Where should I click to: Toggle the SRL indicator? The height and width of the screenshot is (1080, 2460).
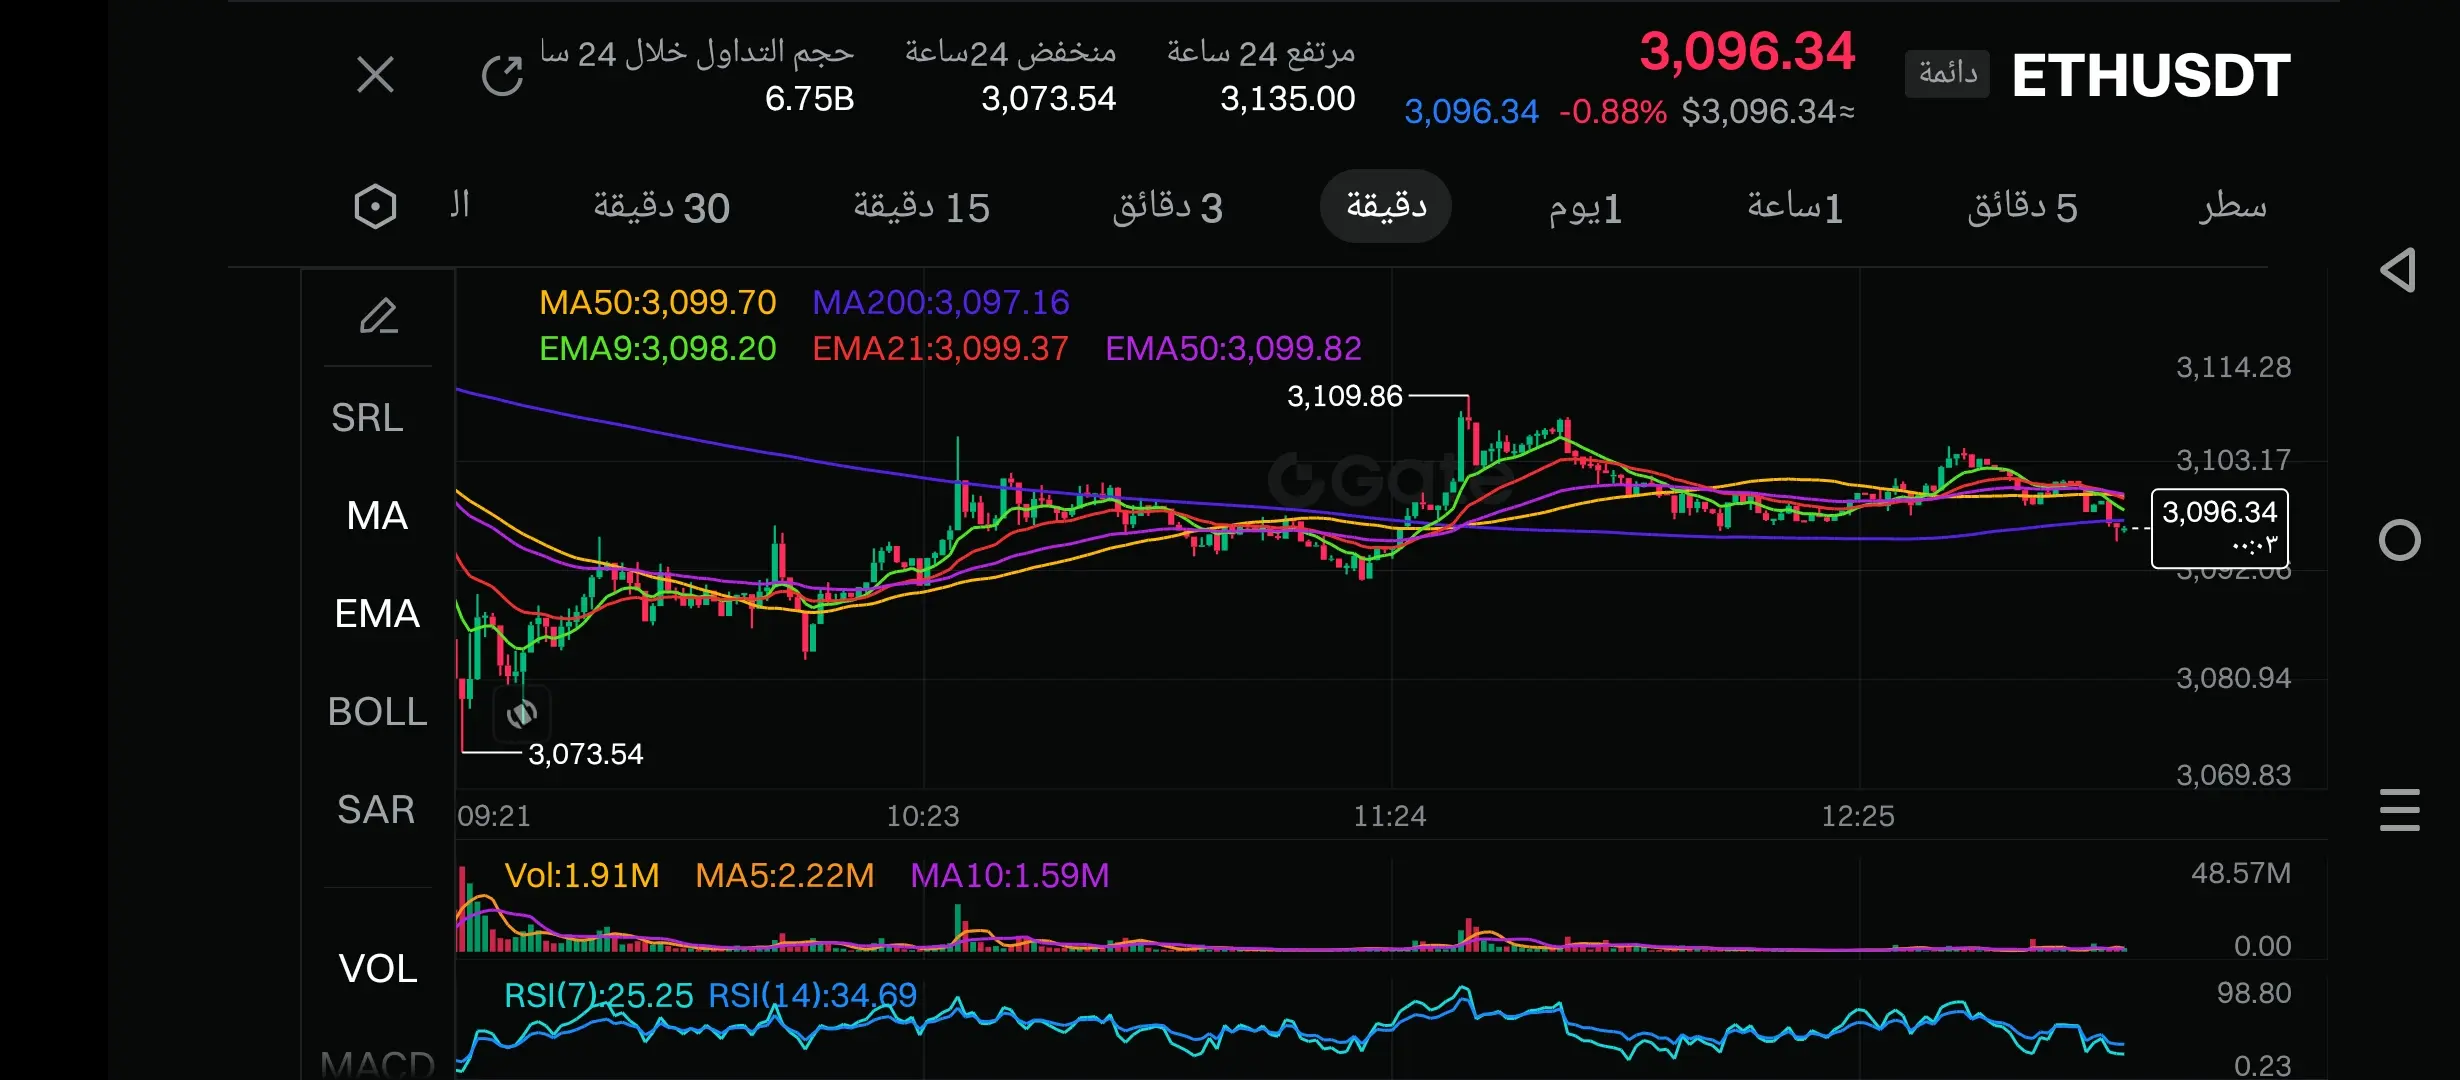tap(368, 418)
